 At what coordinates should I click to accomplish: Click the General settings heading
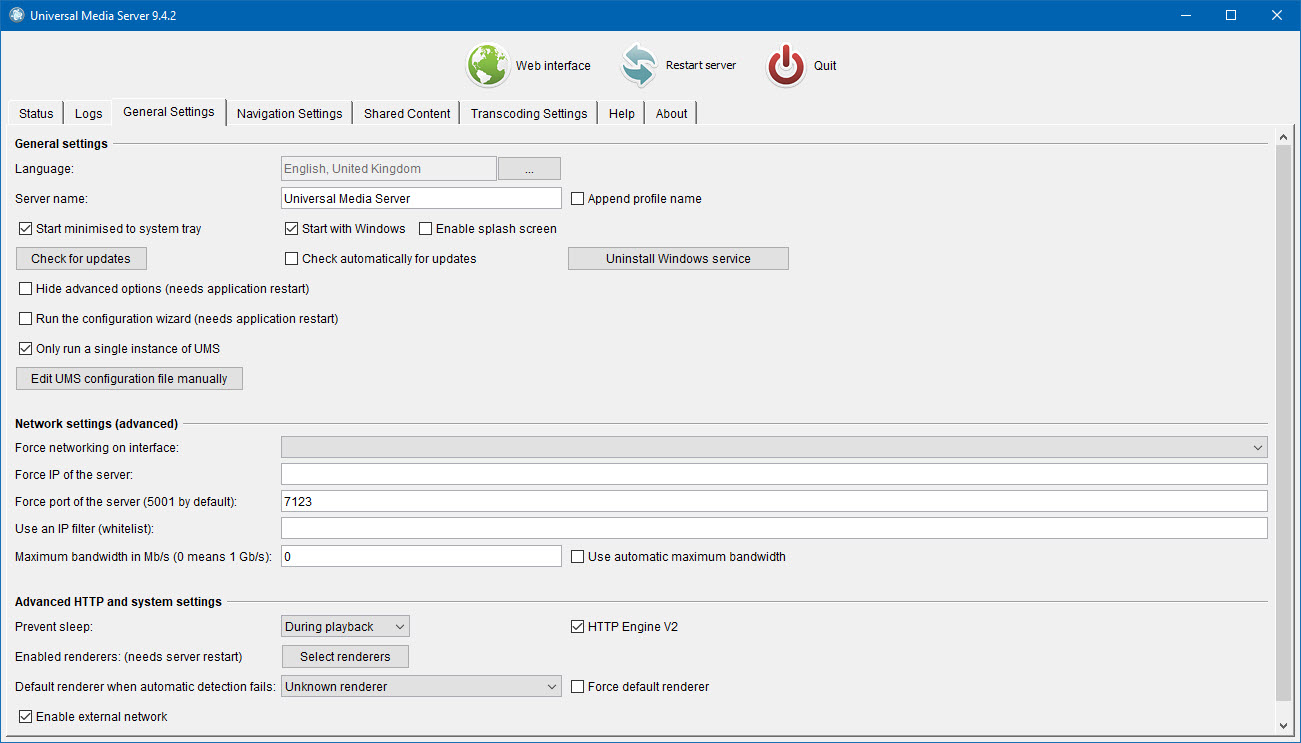tap(62, 144)
